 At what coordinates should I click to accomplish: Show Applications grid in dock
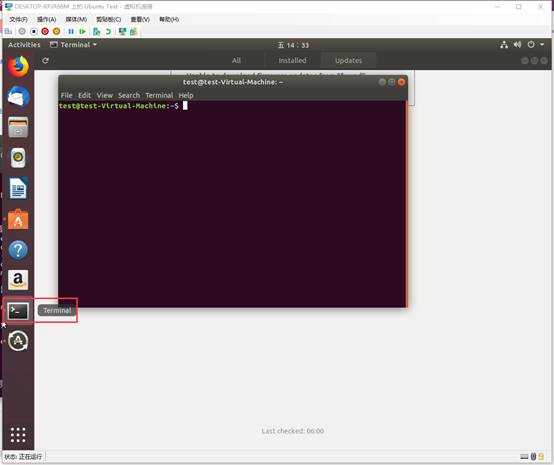18,435
